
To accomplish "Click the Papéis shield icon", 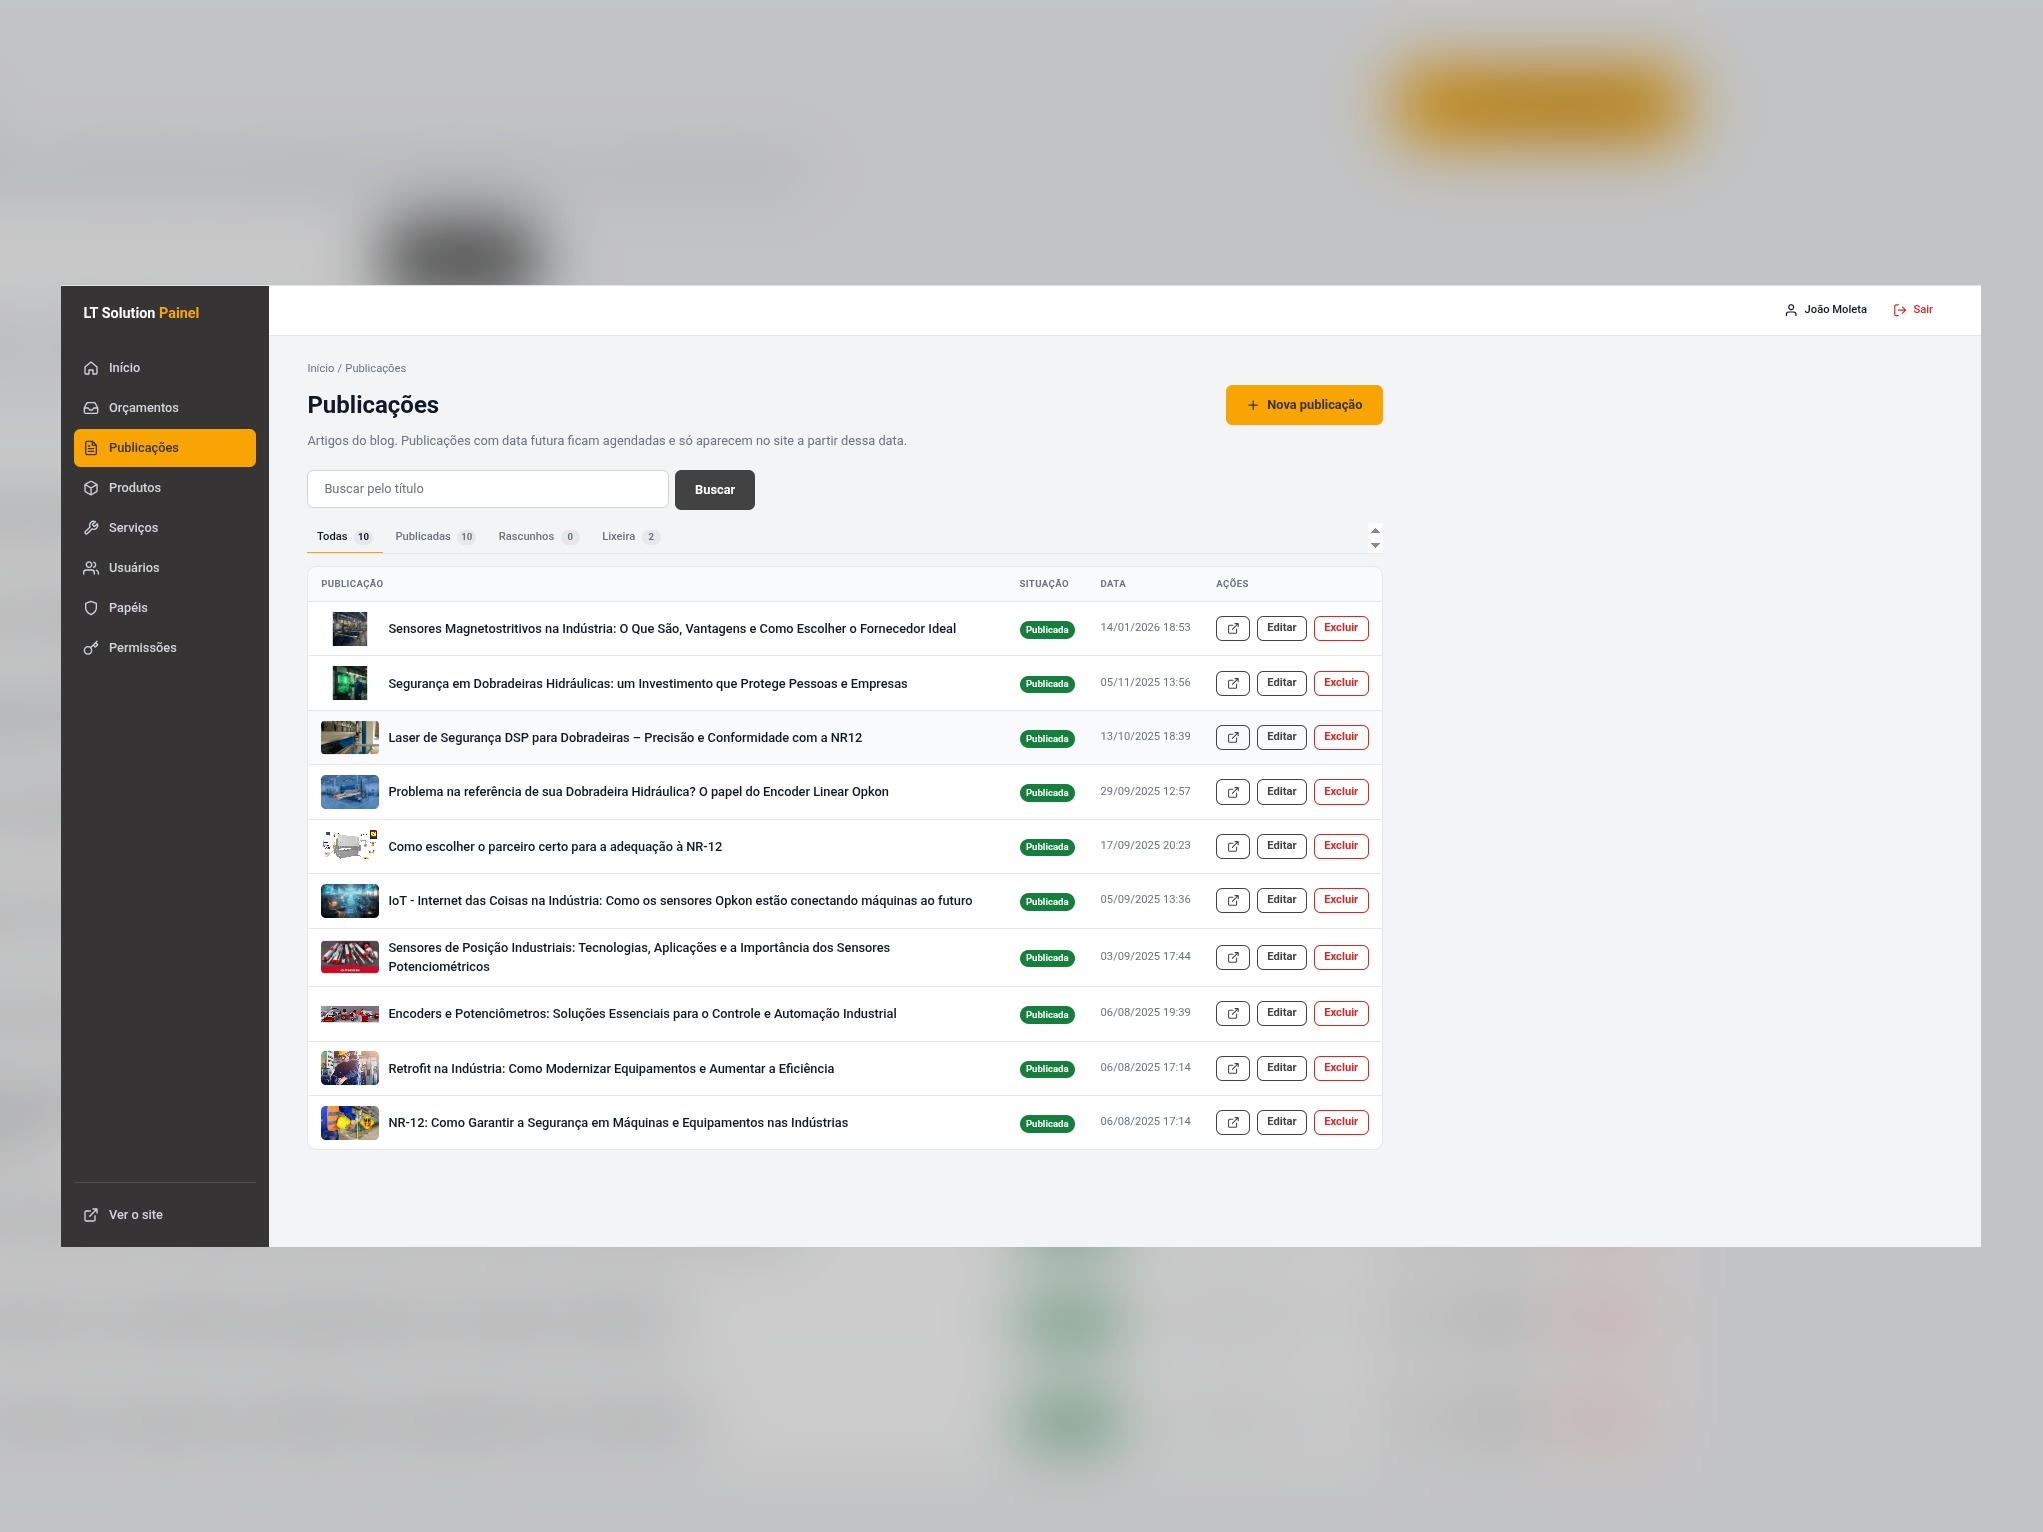I will pyautogui.click(x=91, y=608).
